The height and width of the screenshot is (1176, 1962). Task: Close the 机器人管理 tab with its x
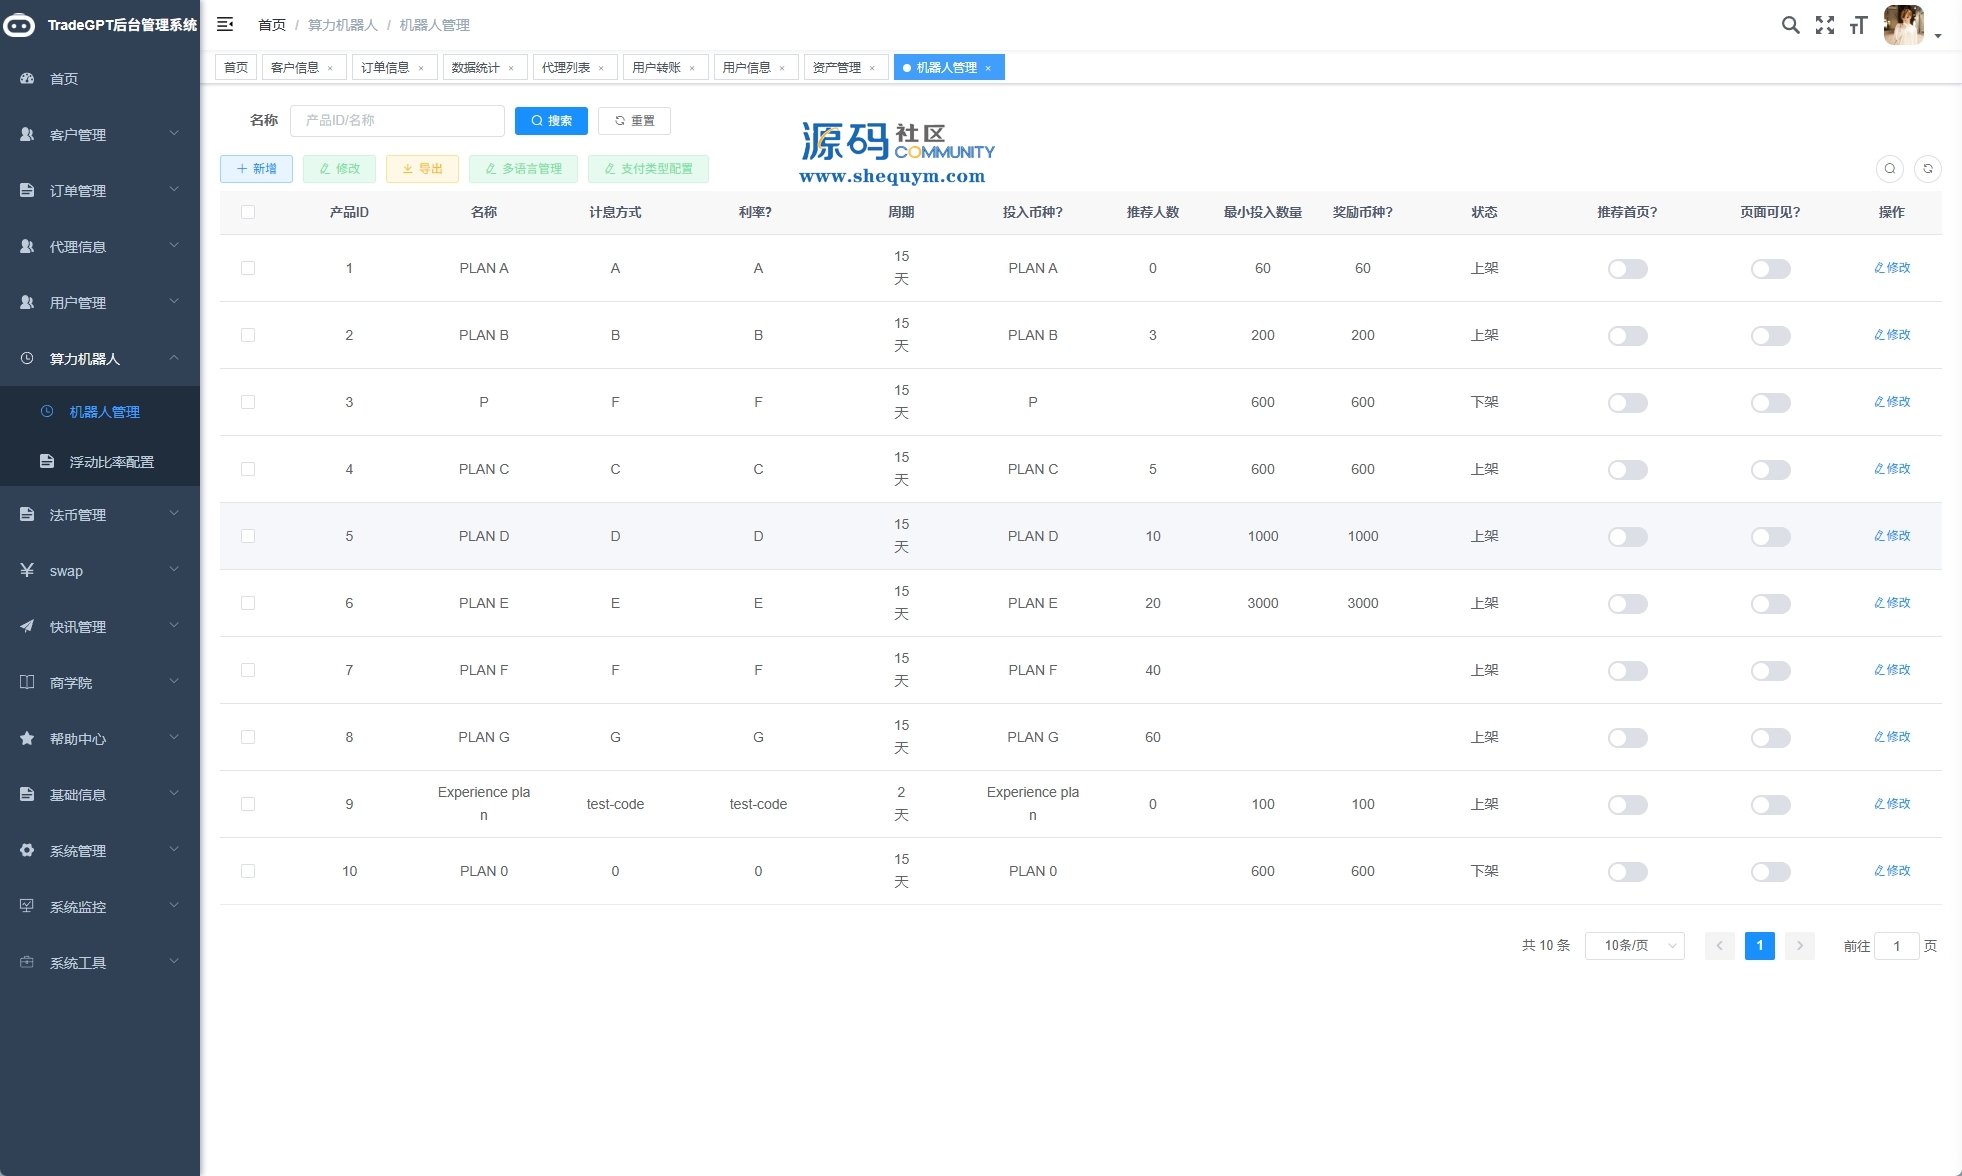pos(988,68)
